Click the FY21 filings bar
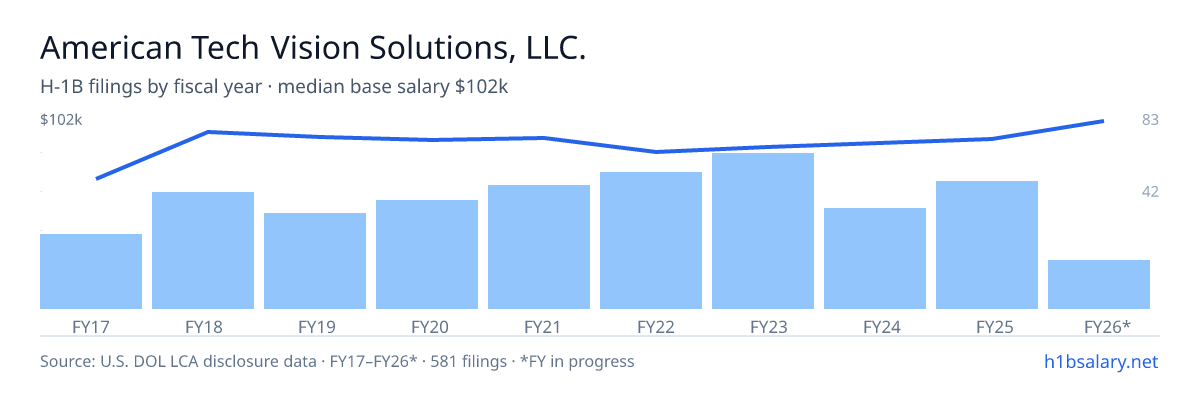Image resolution: width=1200 pixels, height=400 pixels. pyautogui.click(x=539, y=247)
